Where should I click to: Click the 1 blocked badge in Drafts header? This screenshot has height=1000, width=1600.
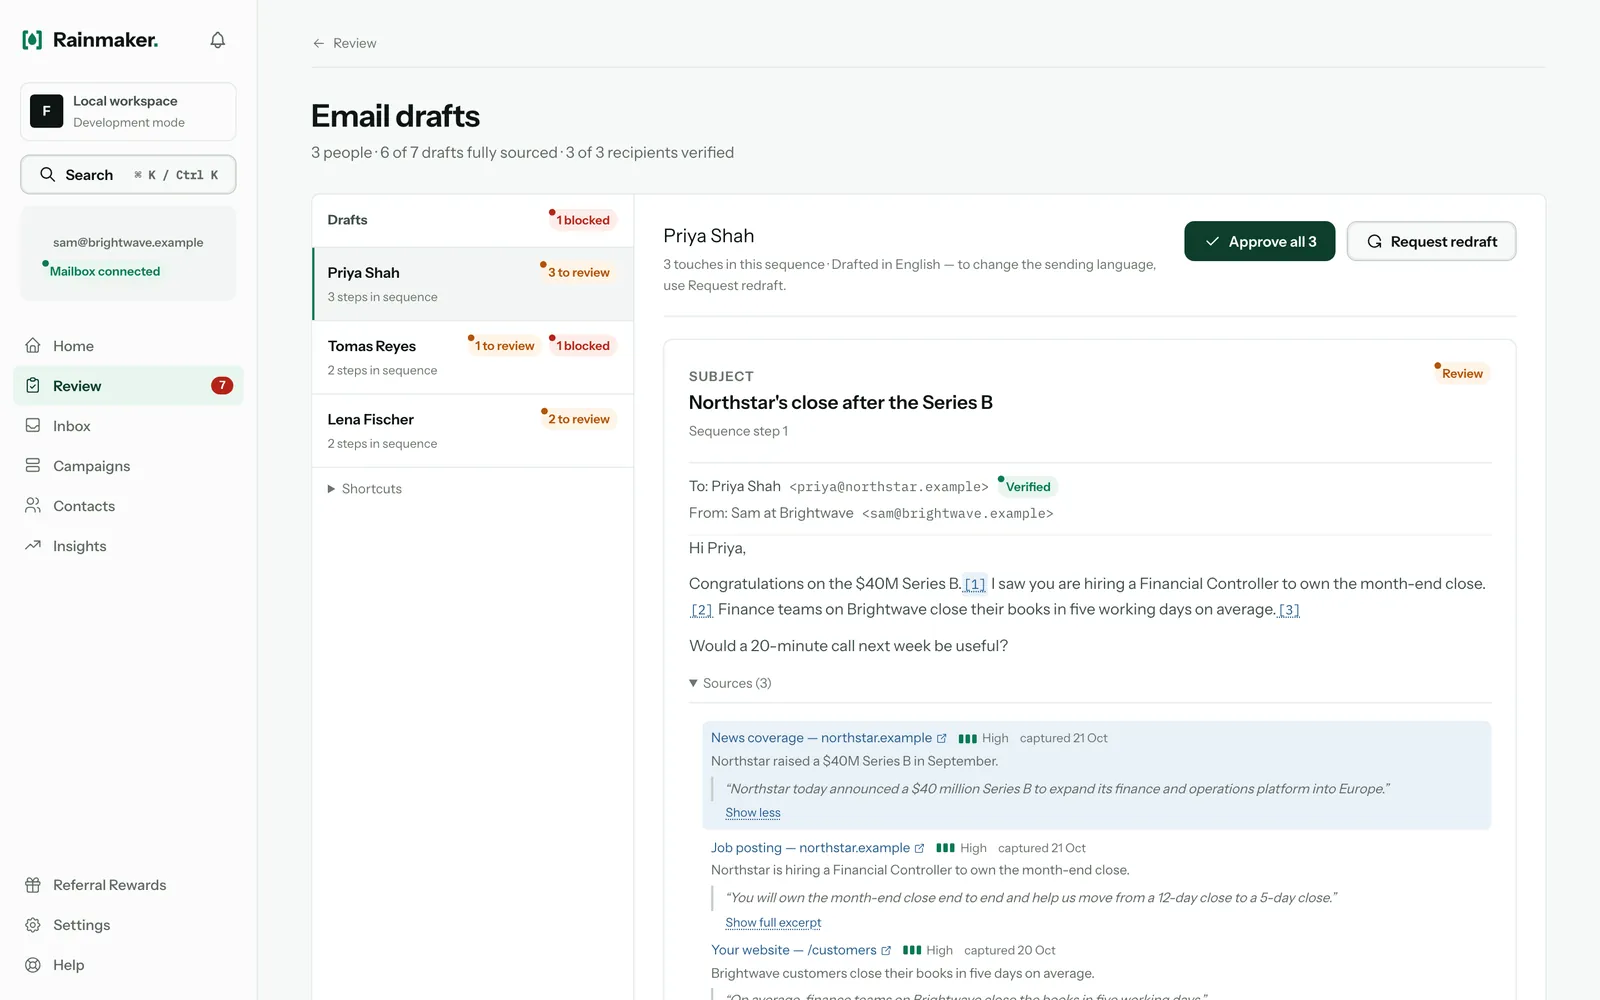pos(582,220)
